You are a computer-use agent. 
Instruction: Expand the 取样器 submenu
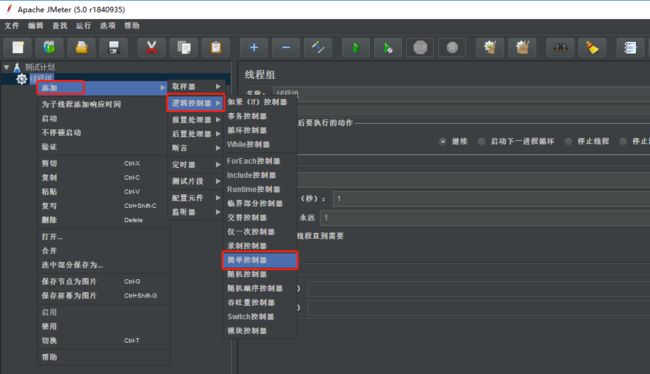coord(196,86)
